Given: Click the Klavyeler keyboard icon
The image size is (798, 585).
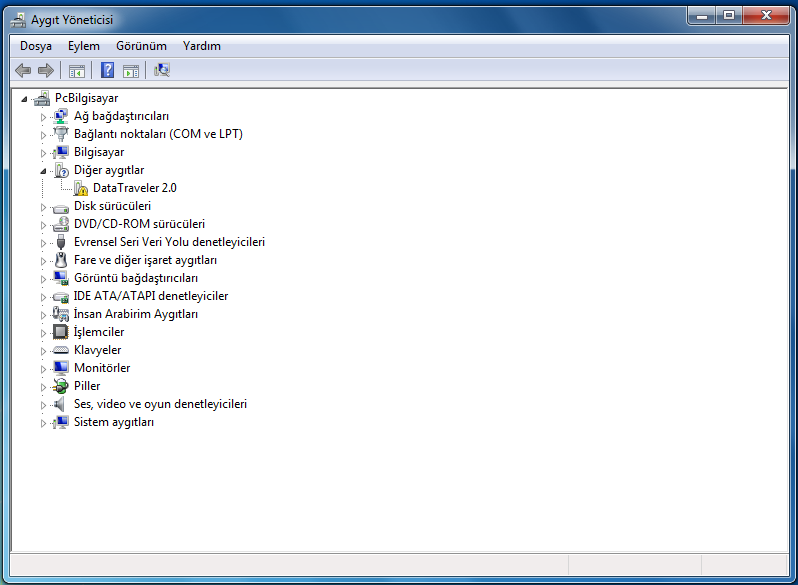Looking at the screenshot, I should (61, 350).
